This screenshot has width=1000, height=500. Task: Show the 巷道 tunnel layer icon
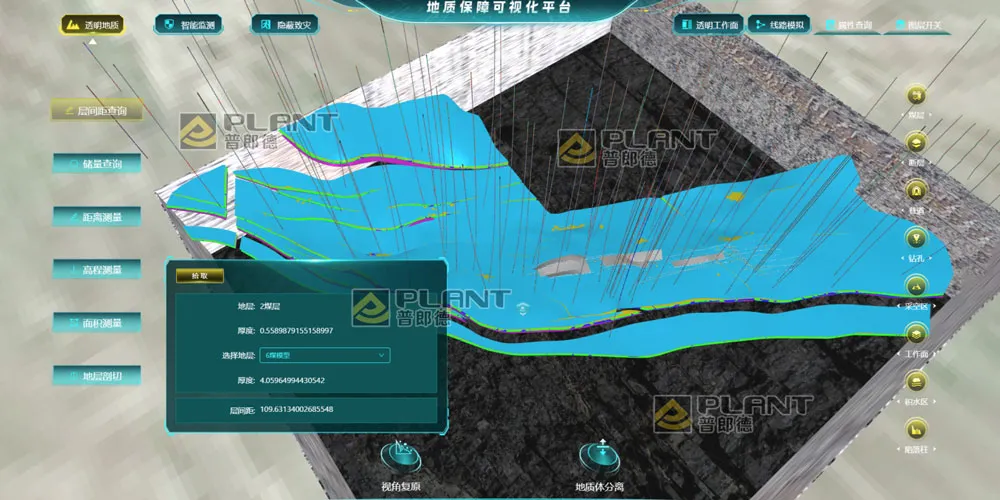point(915,190)
